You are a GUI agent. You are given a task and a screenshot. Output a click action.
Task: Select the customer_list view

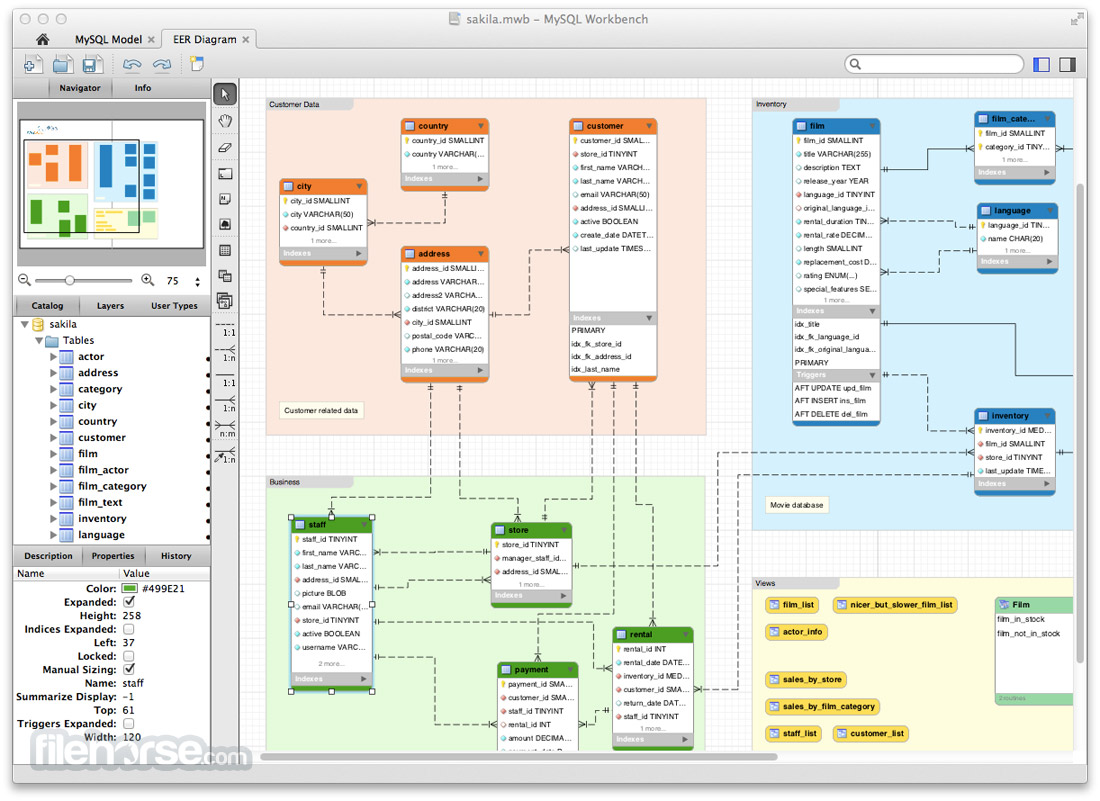pyautogui.click(x=871, y=734)
